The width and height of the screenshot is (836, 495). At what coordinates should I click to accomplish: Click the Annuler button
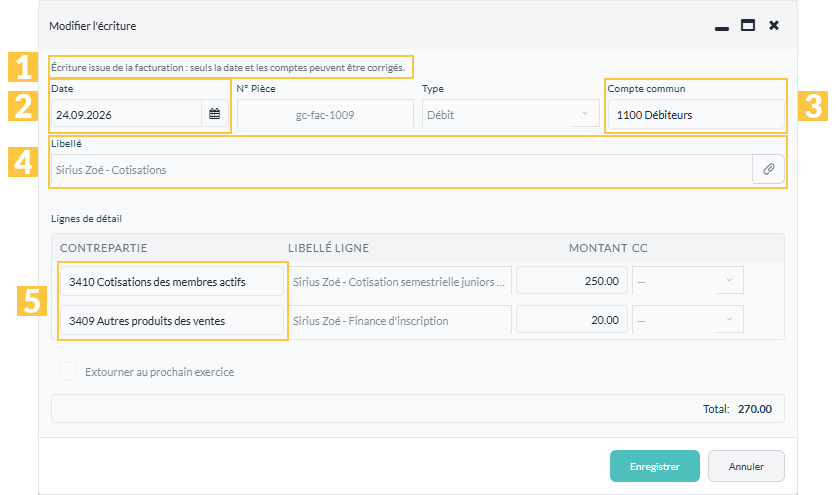point(746,466)
